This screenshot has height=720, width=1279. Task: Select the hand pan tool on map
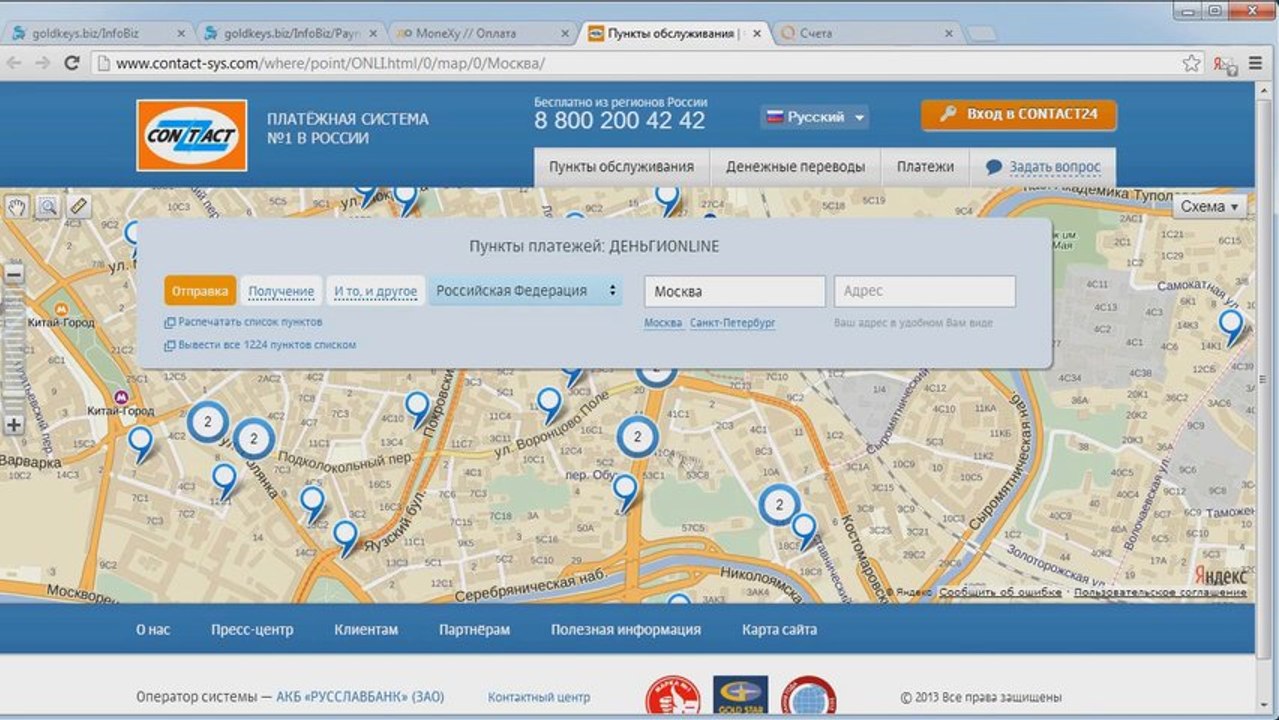pyautogui.click(x=17, y=207)
